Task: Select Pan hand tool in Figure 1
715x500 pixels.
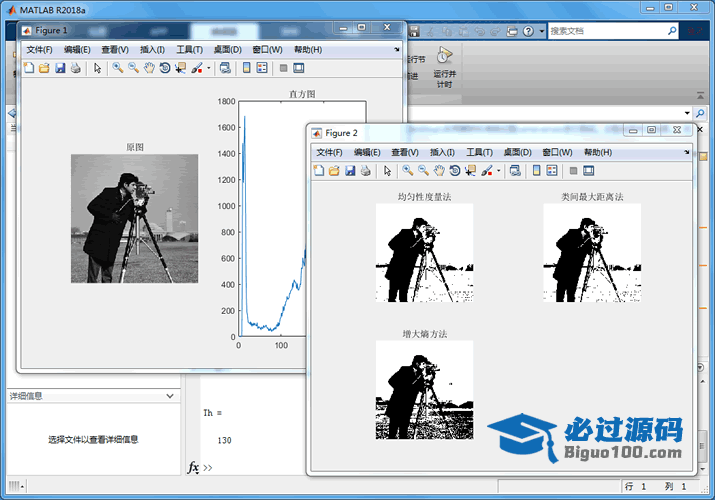Action: tap(149, 68)
